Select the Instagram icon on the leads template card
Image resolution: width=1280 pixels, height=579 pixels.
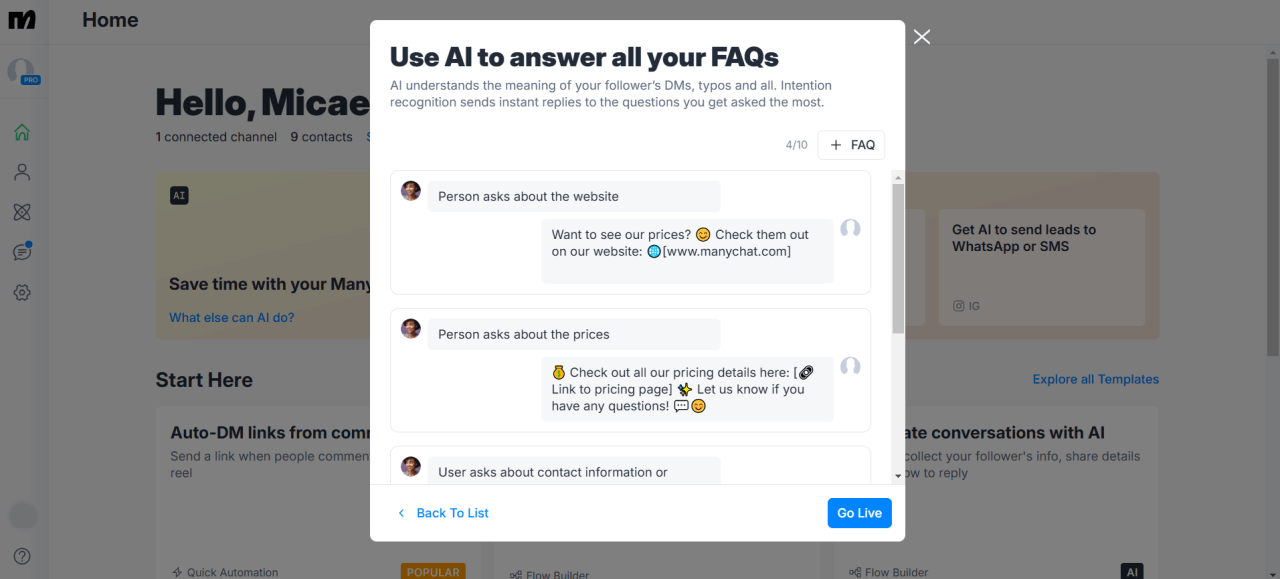[x=957, y=305]
